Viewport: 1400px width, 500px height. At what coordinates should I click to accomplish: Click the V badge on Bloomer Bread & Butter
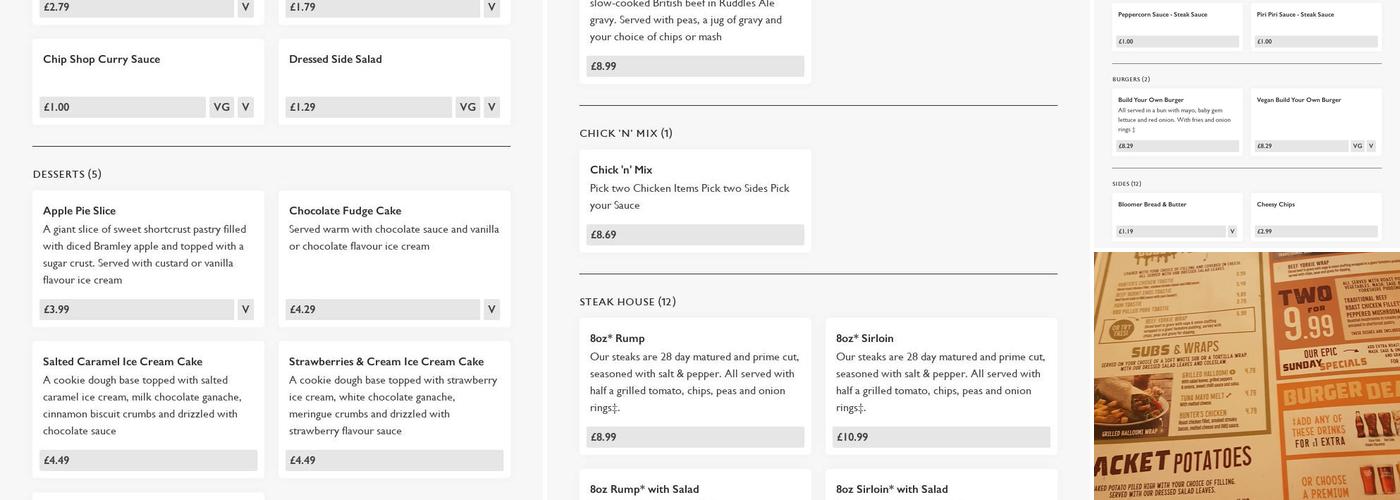point(1232,232)
